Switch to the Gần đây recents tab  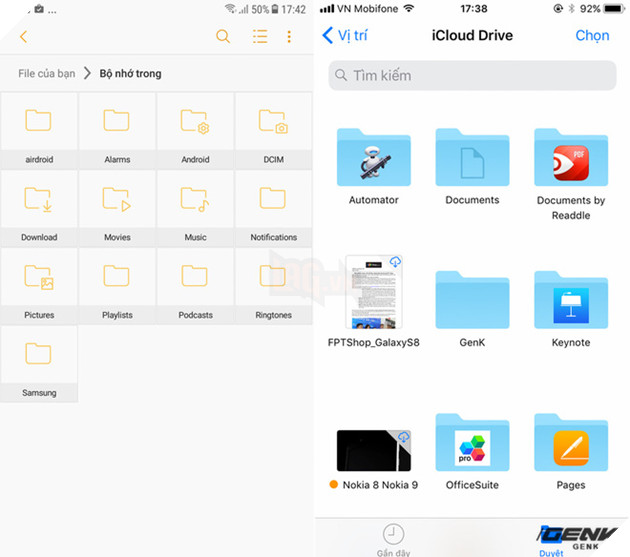(393, 540)
